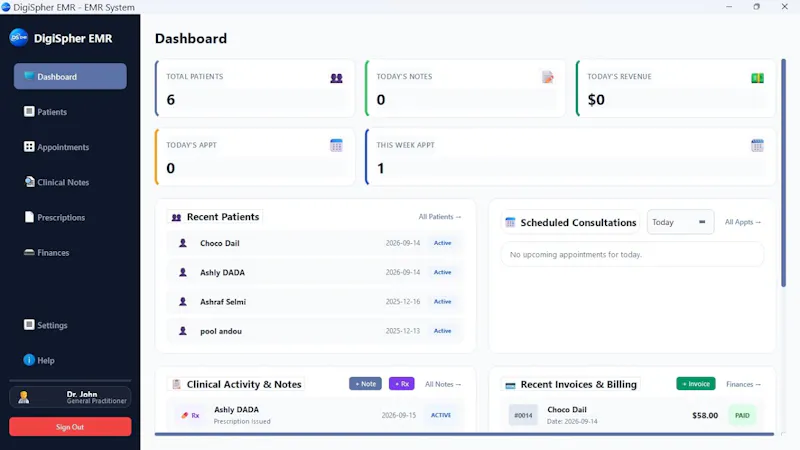This screenshot has width=800, height=450.
Task: Click the Active status for Choco Dail
Action: click(442, 243)
